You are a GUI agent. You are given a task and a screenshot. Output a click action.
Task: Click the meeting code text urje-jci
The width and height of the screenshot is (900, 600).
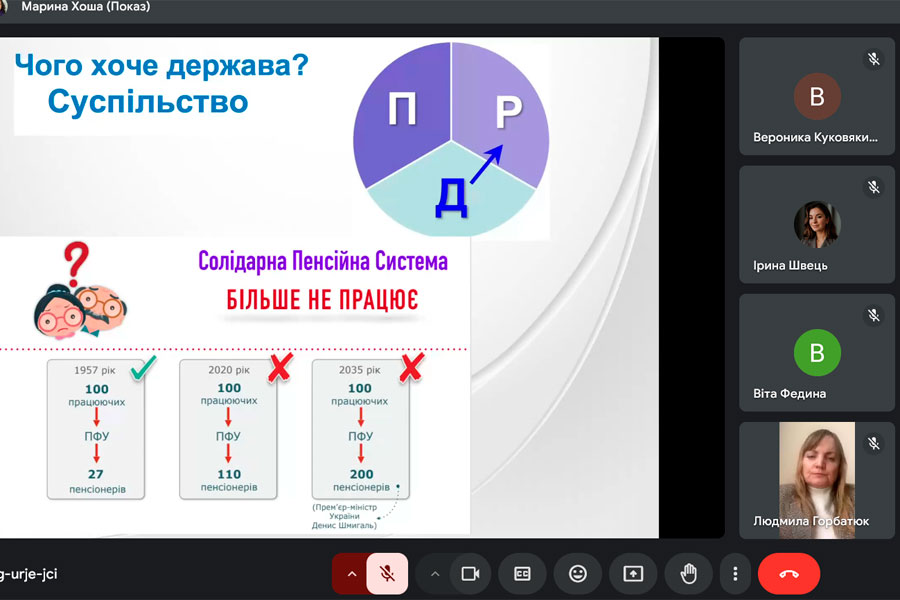pos(28,574)
